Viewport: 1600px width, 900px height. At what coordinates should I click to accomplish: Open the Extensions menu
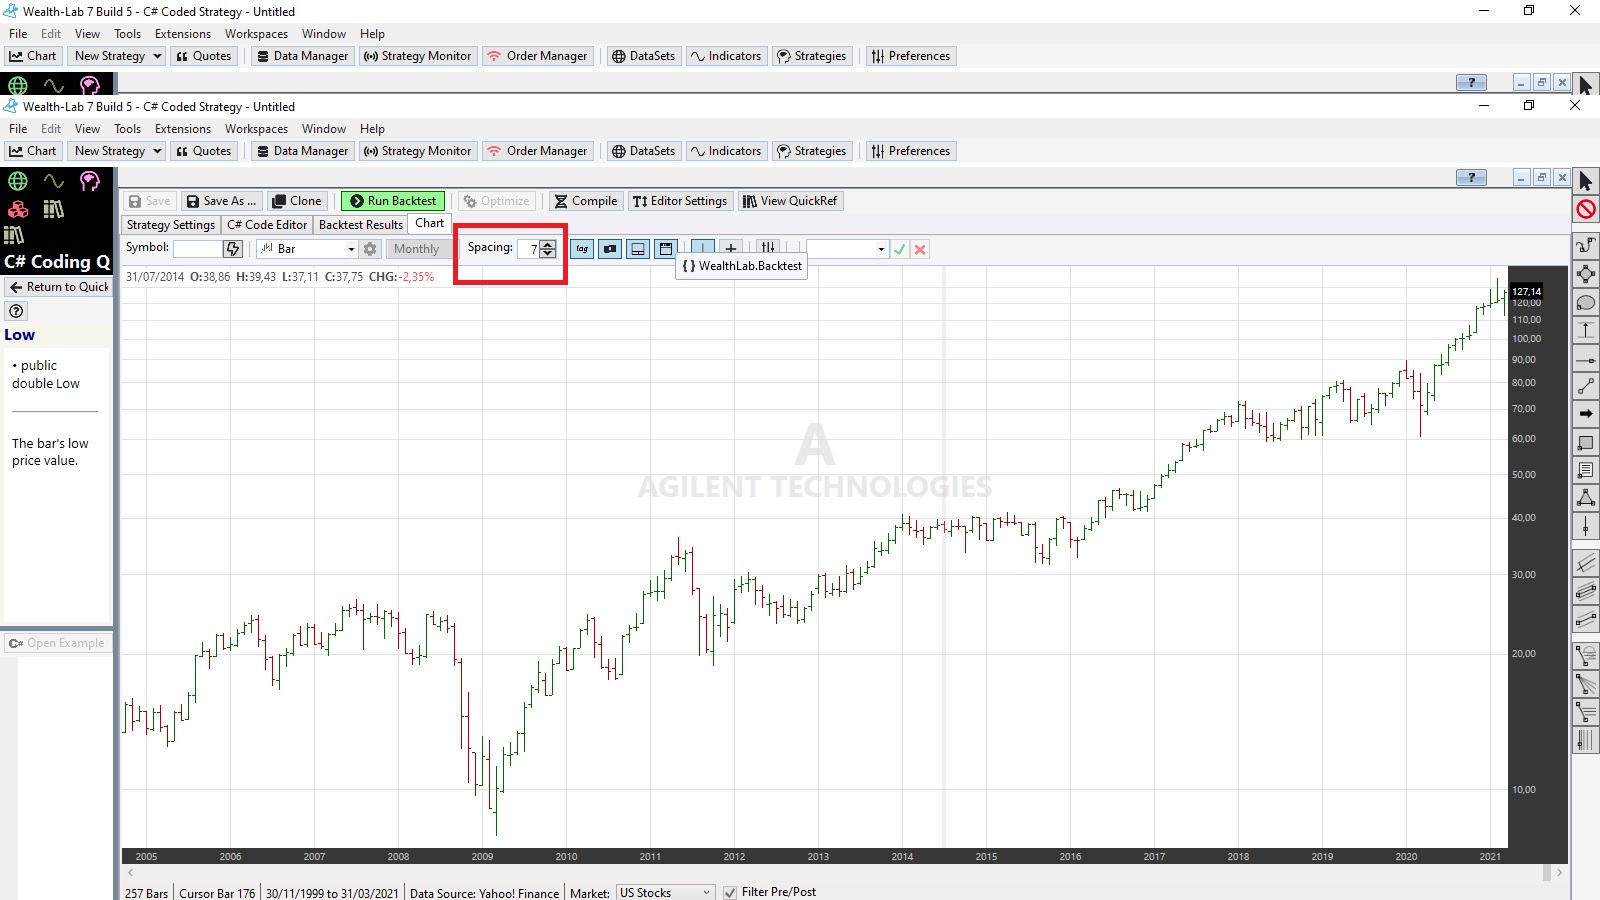point(183,129)
